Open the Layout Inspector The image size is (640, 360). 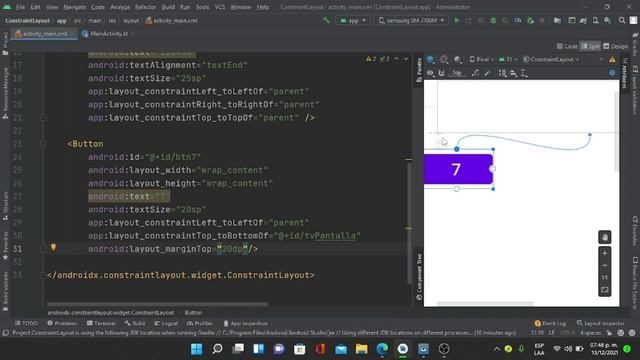[x=600, y=323]
